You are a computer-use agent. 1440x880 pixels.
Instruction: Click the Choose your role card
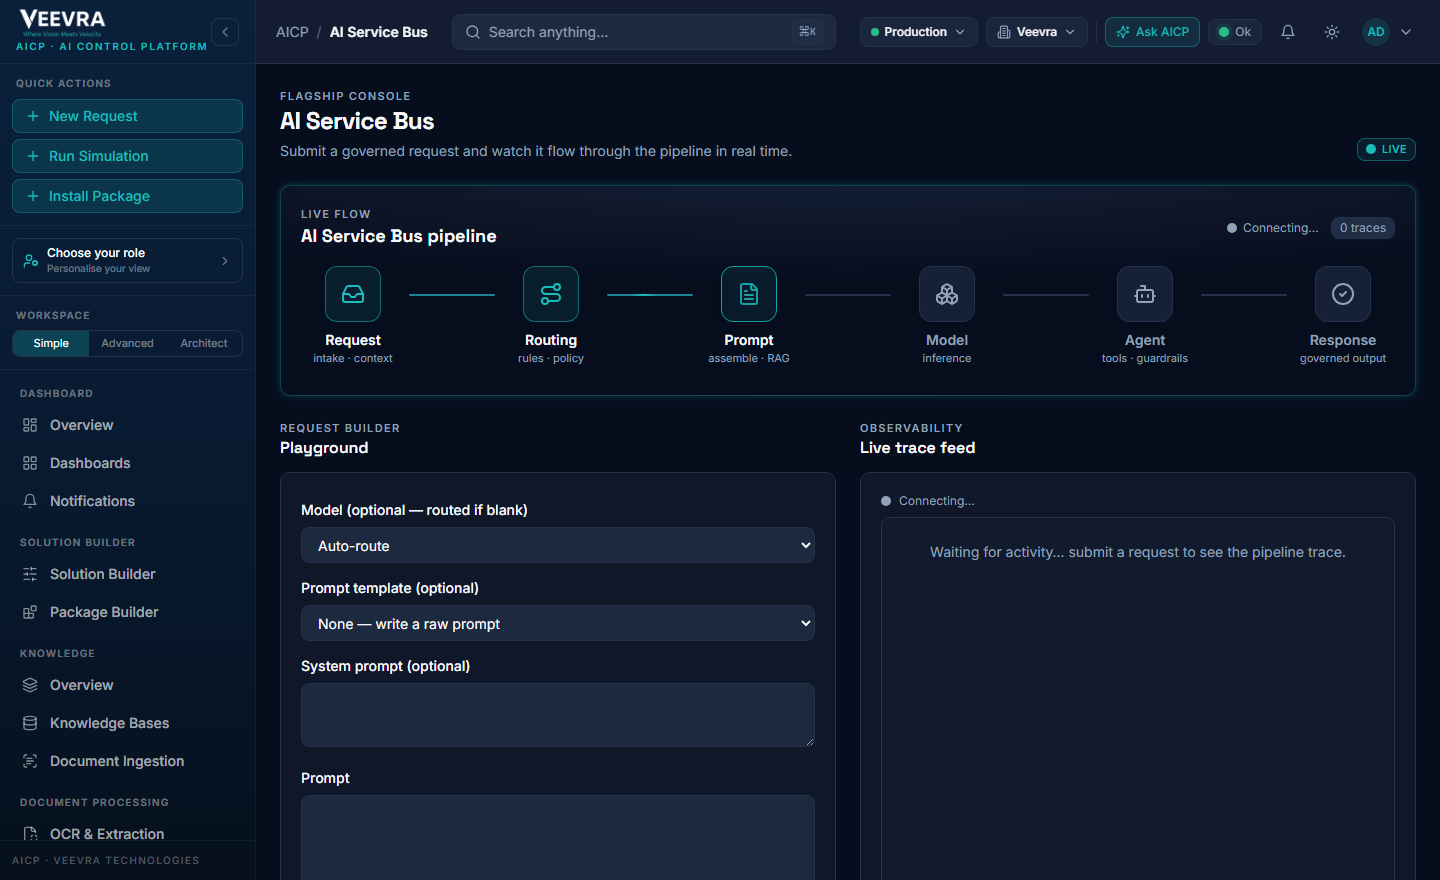tap(127, 261)
